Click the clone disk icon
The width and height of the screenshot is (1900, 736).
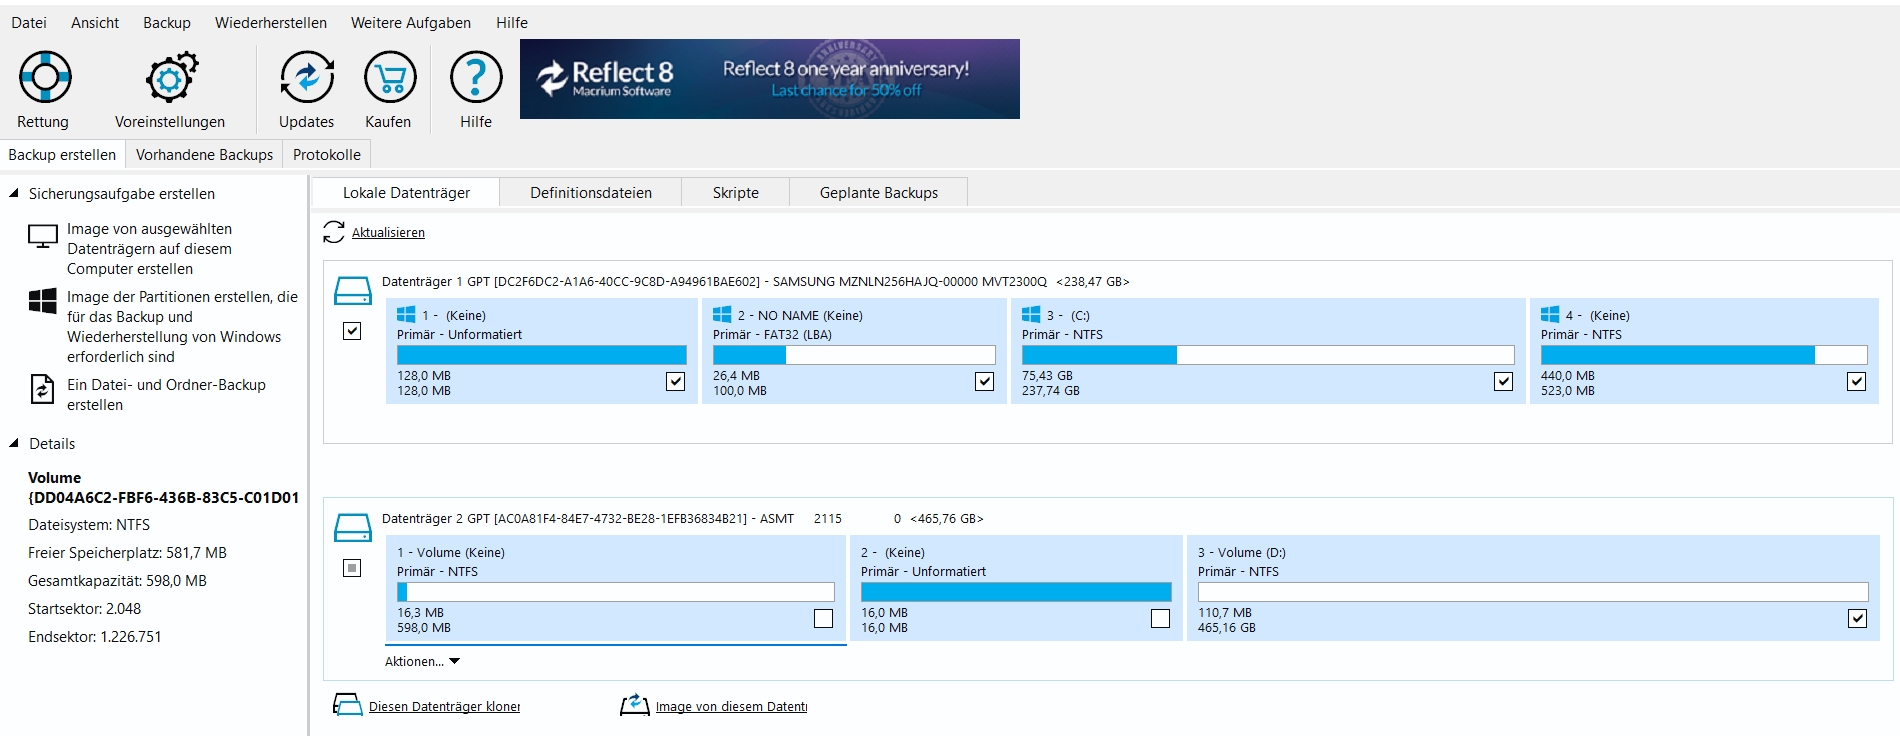point(347,705)
